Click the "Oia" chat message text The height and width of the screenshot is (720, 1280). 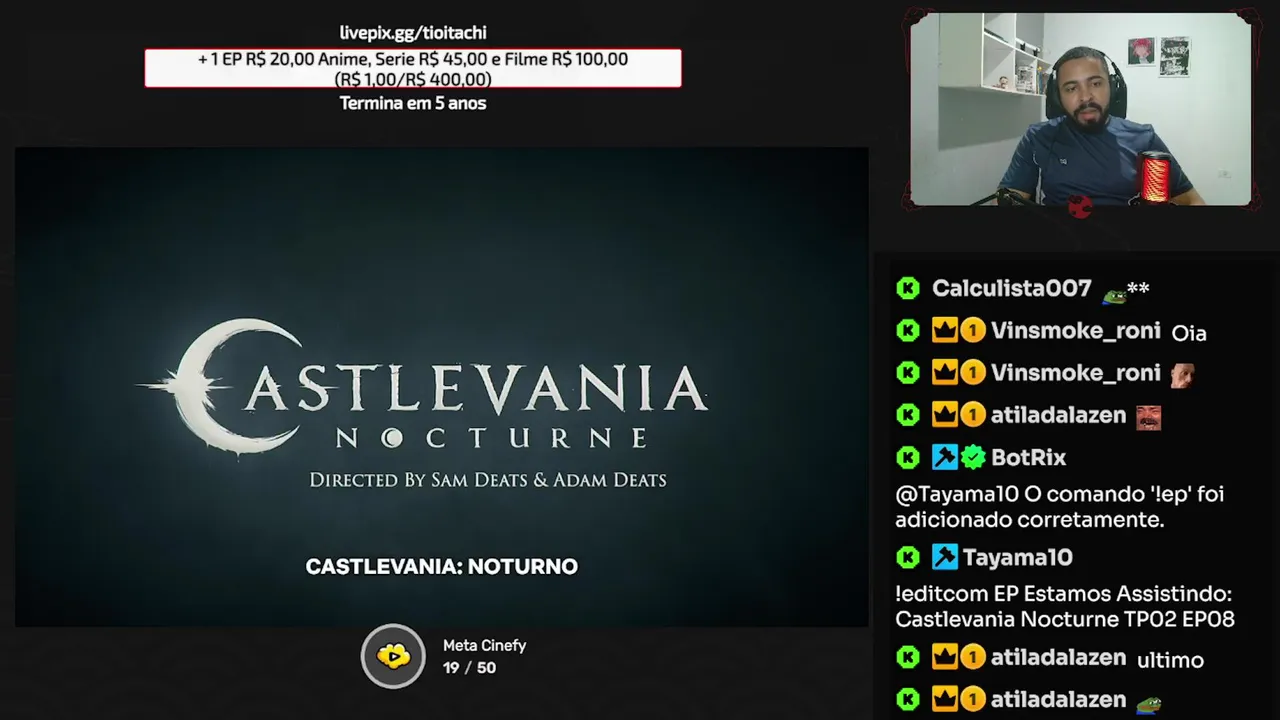click(1189, 333)
